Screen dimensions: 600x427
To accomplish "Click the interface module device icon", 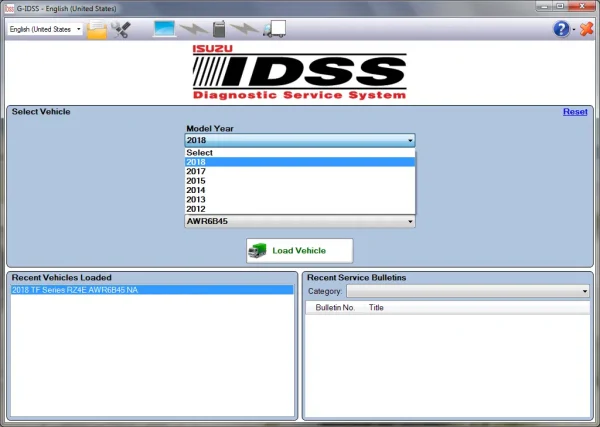I will pyautogui.click(x=219, y=29).
